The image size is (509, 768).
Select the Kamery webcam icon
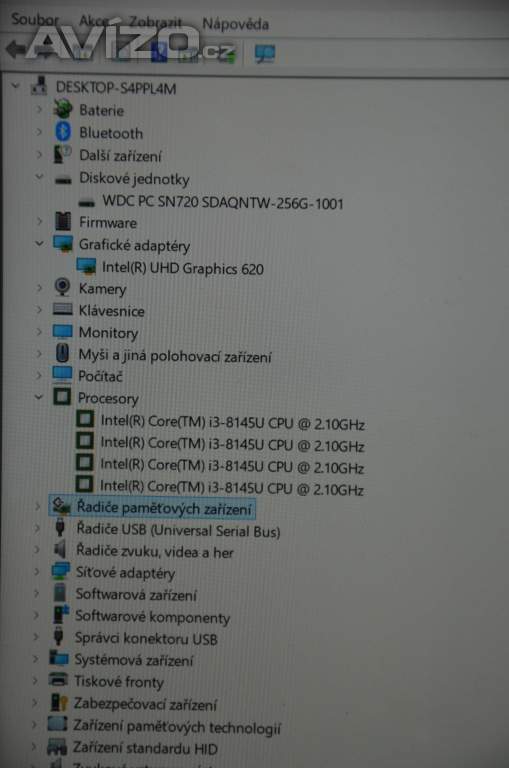(x=62, y=288)
